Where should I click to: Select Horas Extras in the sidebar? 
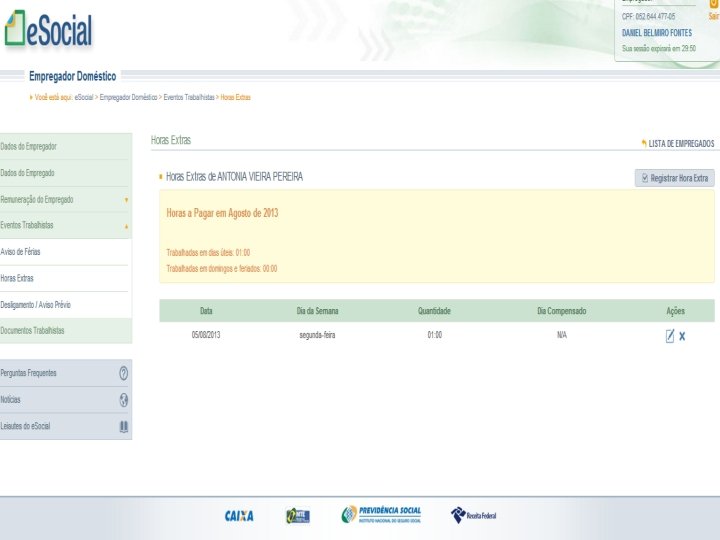point(66,278)
